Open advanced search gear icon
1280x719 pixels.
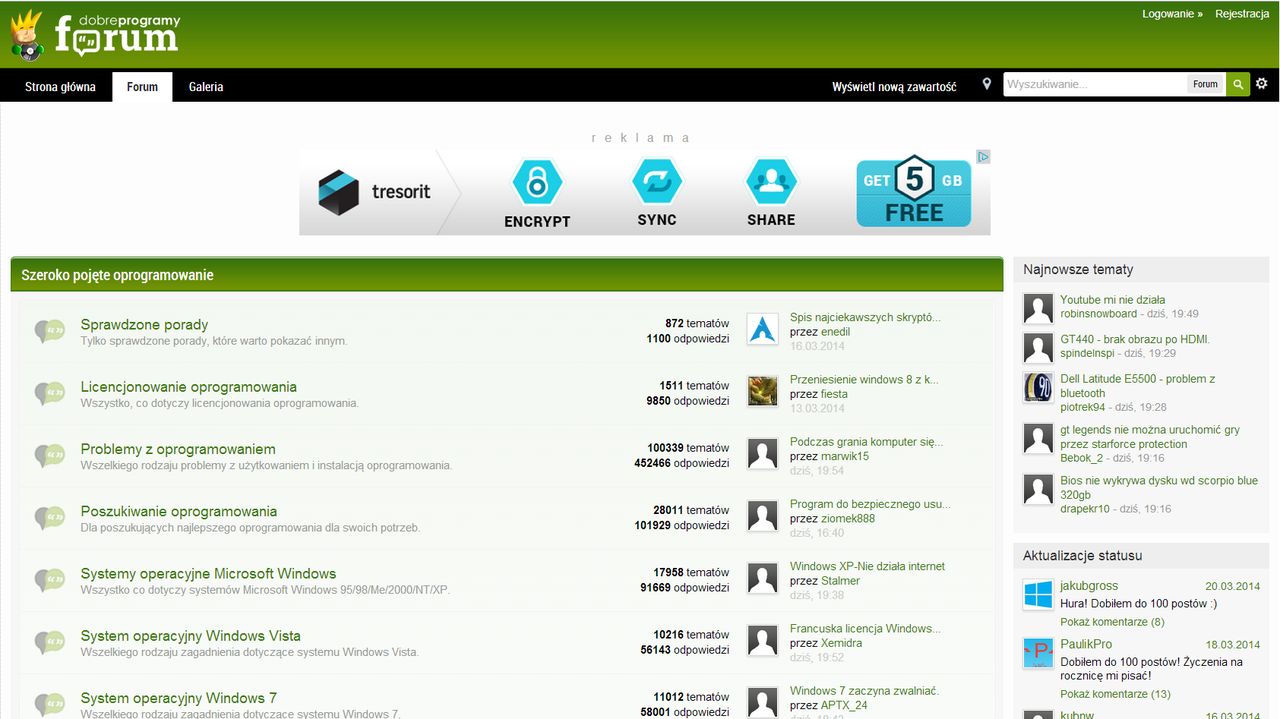(x=1262, y=84)
